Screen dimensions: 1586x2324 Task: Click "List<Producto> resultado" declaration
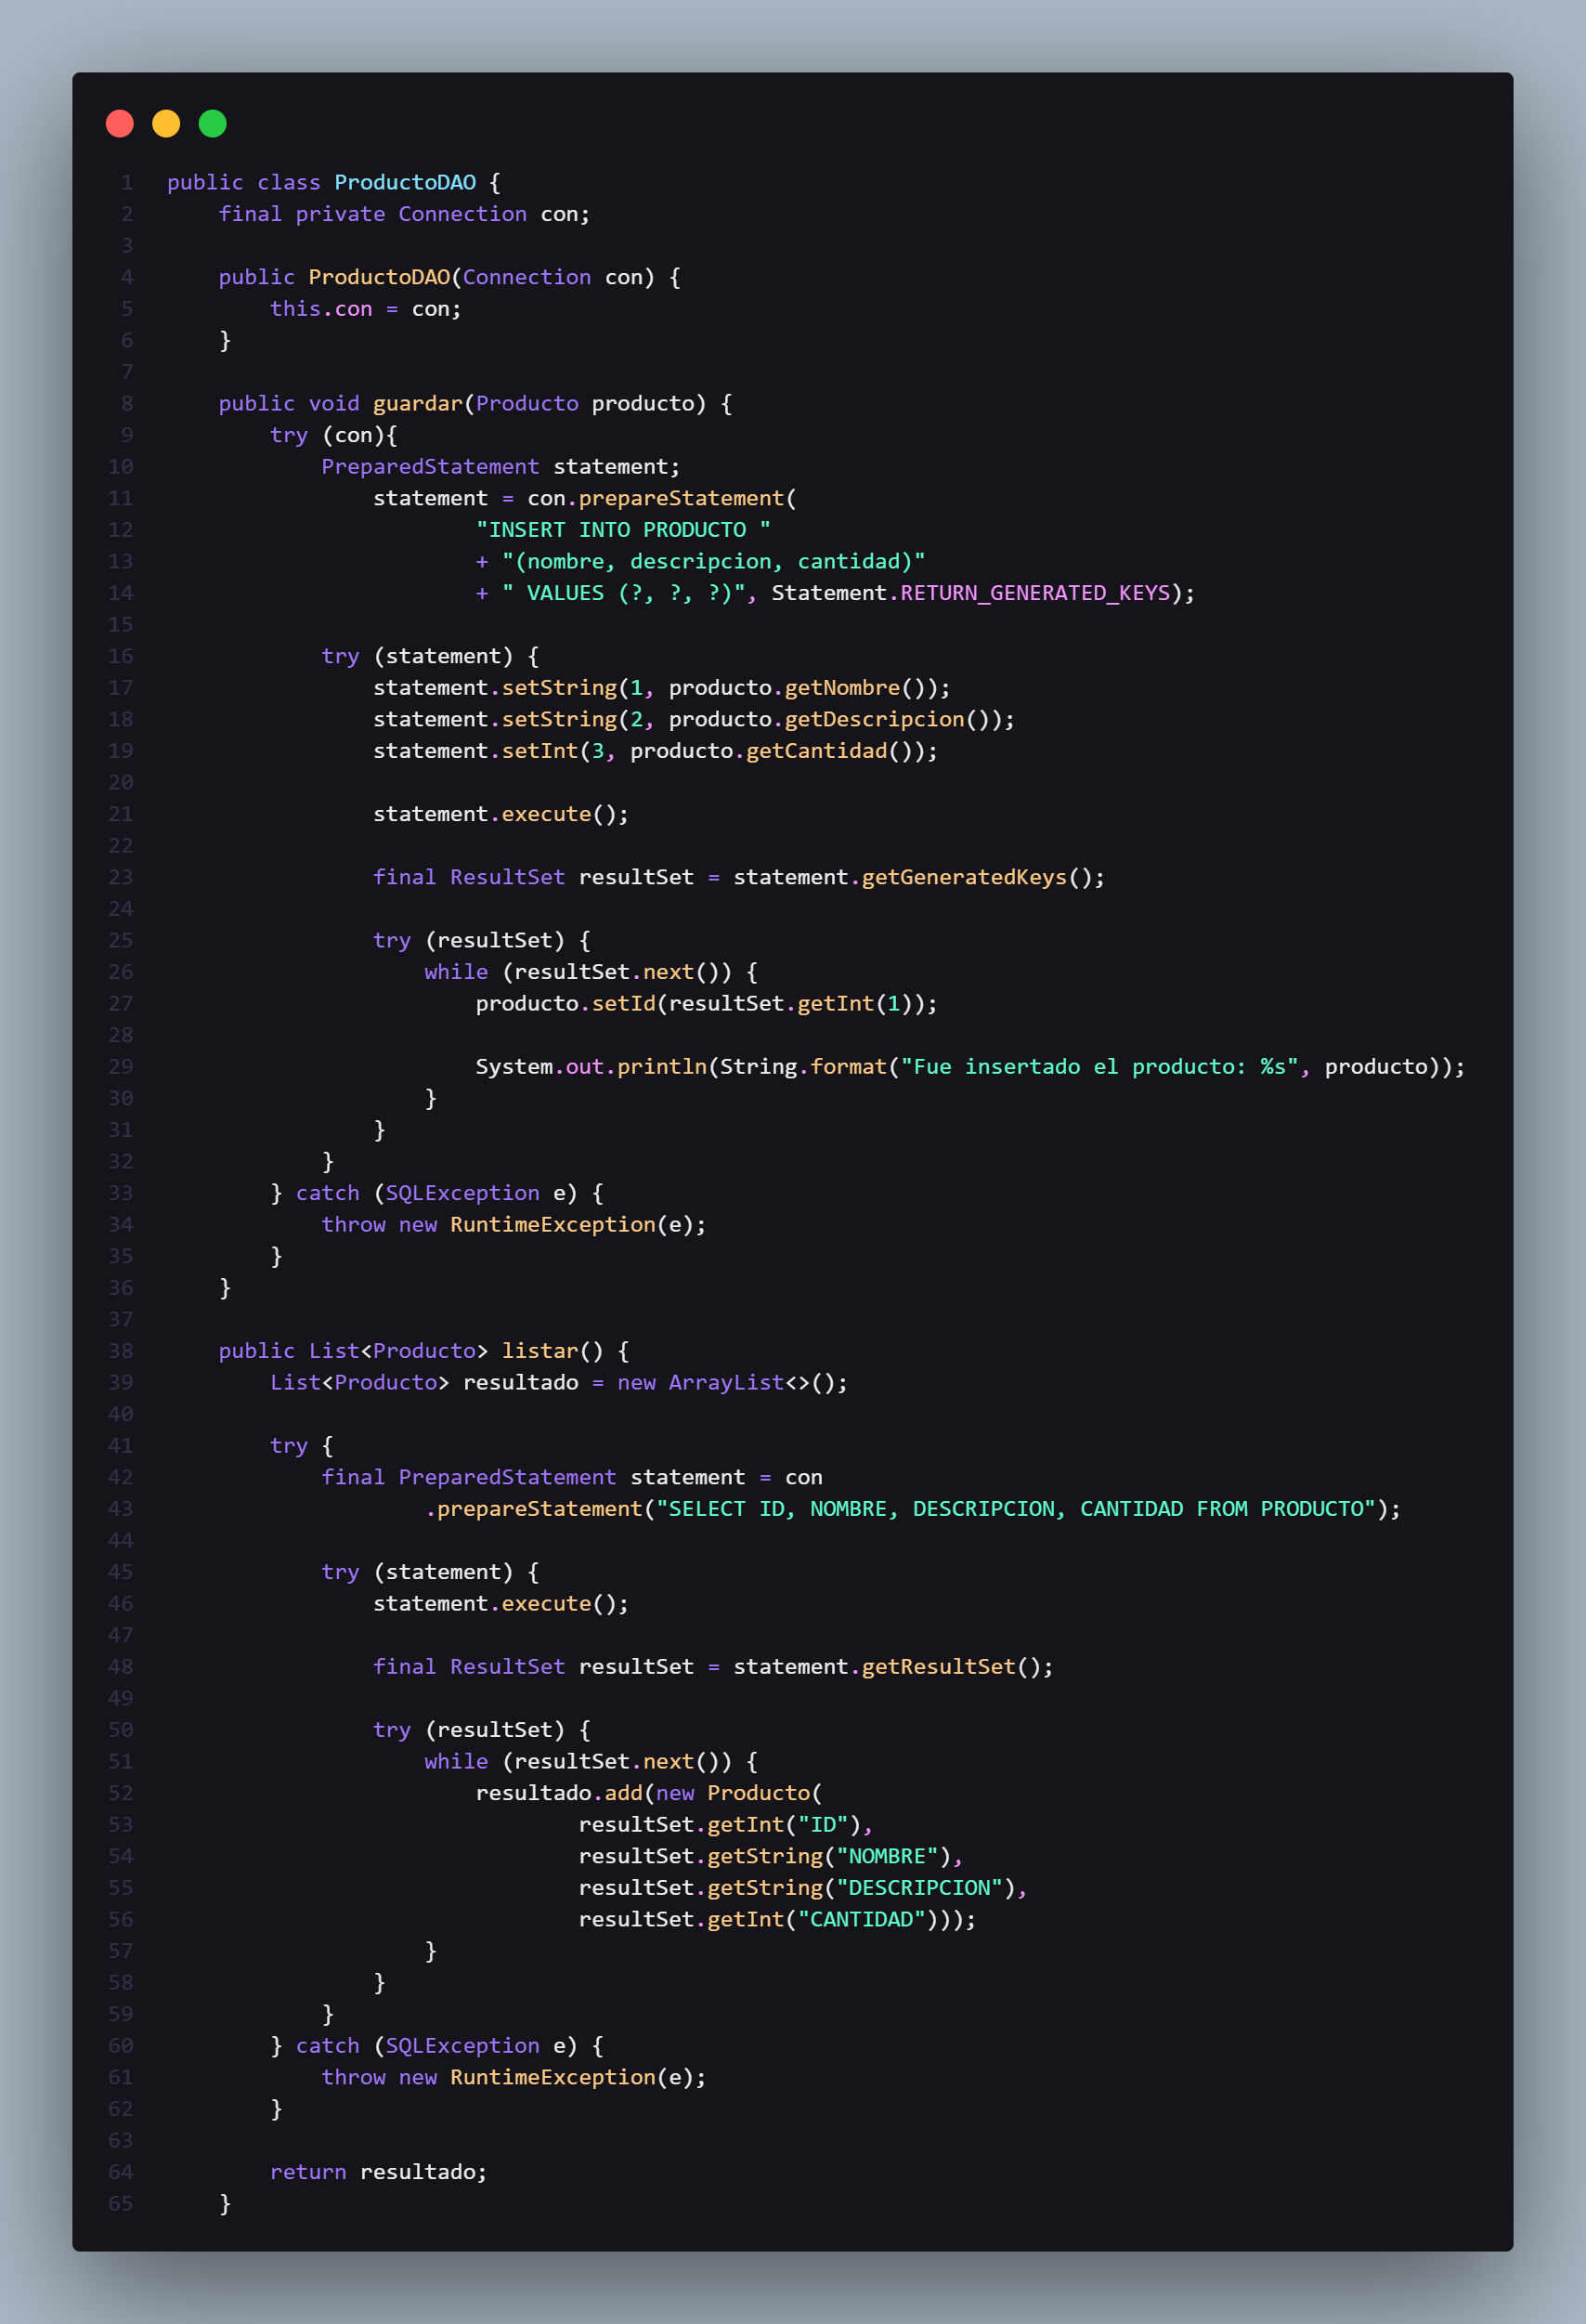pyautogui.click(x=424, y=1383)
